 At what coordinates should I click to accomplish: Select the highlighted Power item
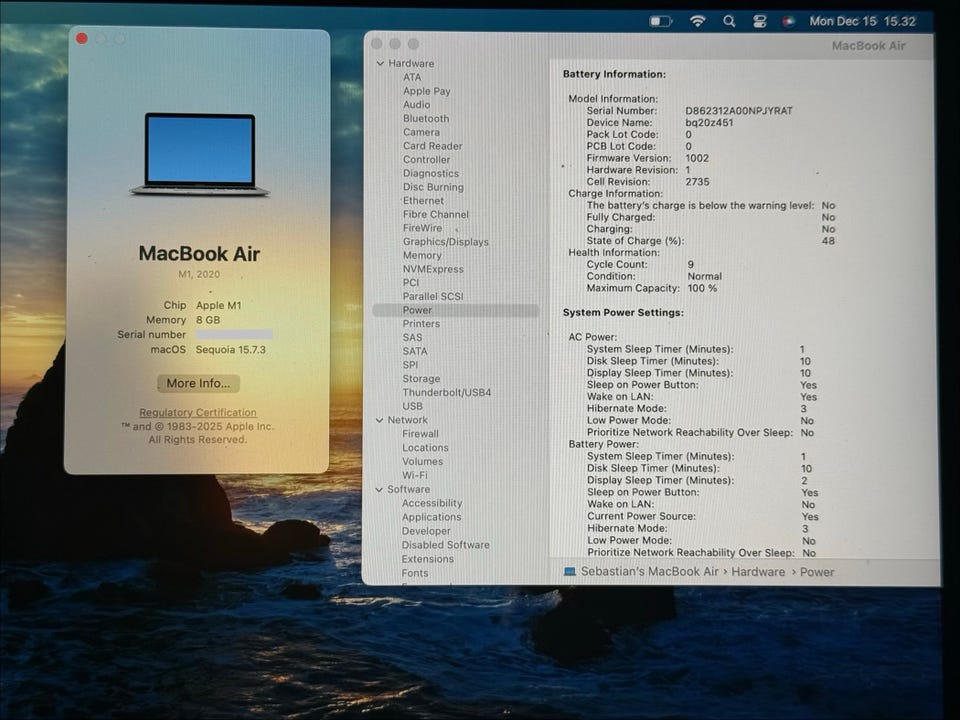[x=456, y=310]
